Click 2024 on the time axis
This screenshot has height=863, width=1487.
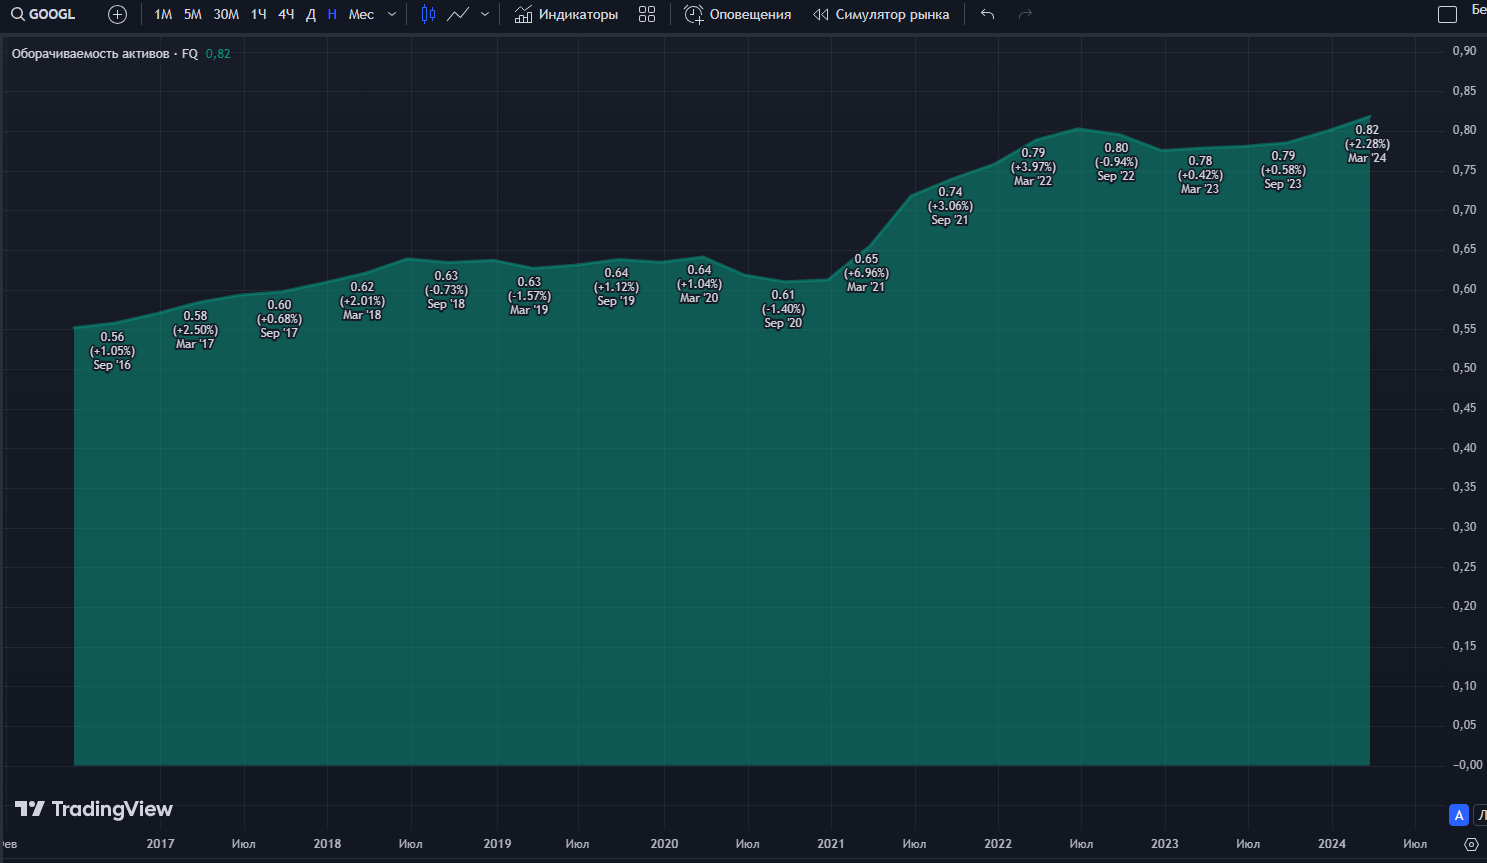(1332, 844)
